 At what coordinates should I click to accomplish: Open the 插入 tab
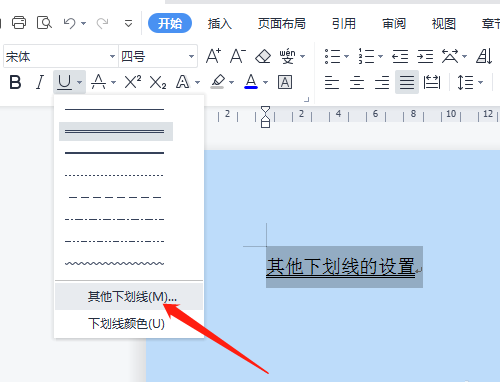pos(220,24)
